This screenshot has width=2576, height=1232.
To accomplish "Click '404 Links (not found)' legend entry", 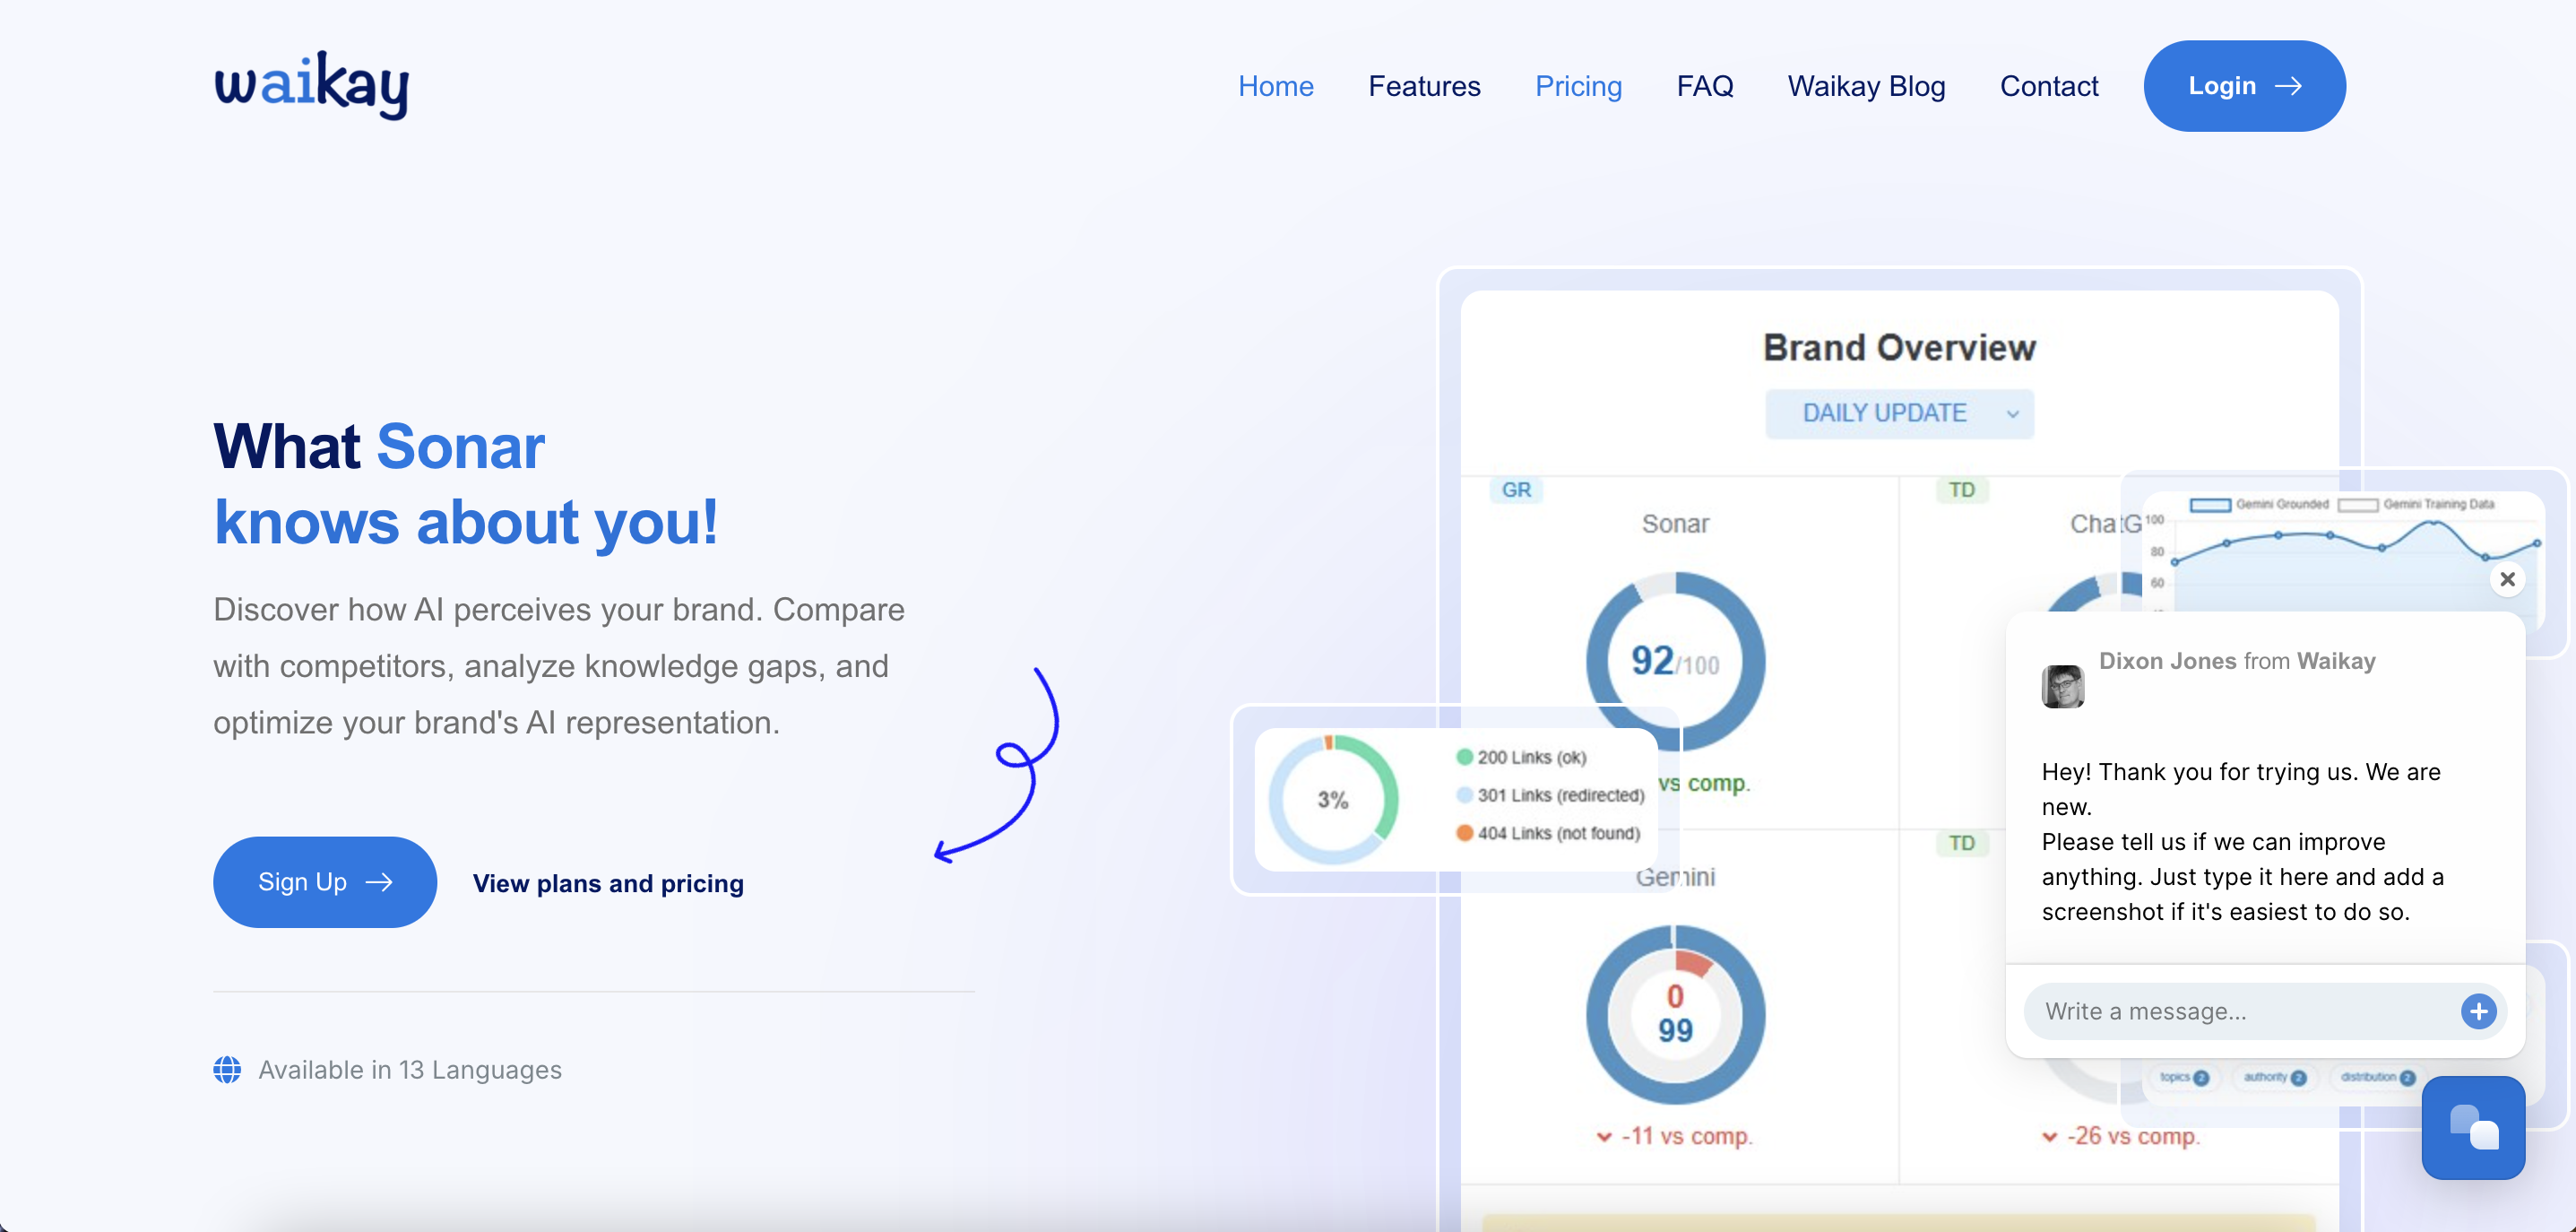I will (1548, 833).
